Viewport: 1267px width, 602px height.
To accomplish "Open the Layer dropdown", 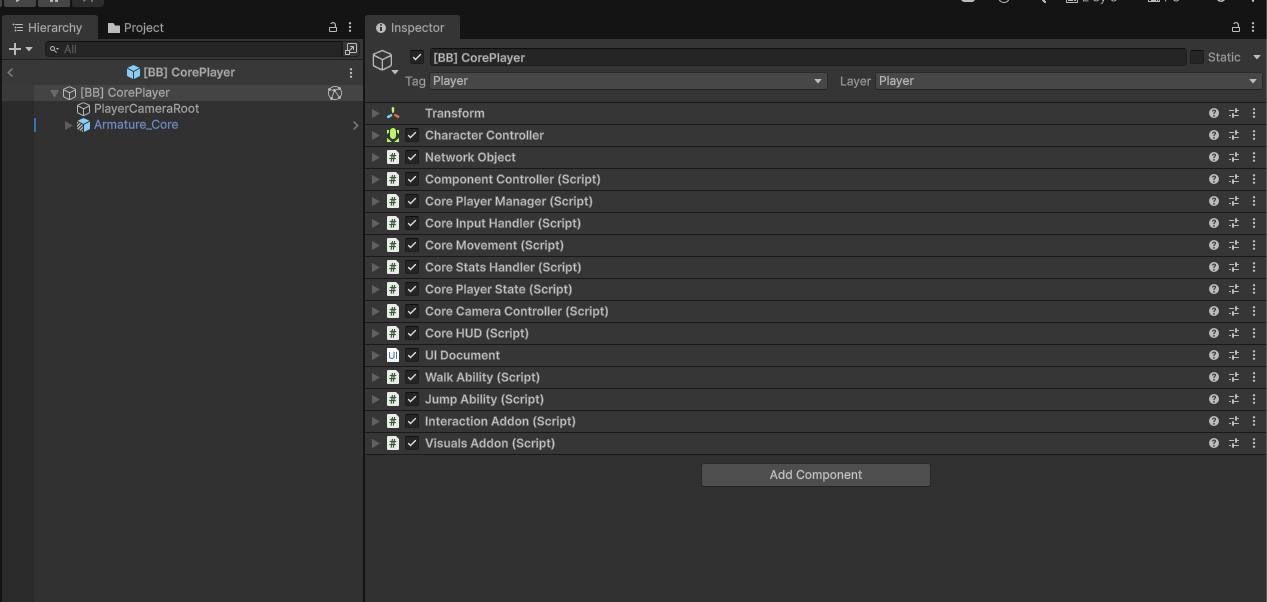I will (1068, 81).
